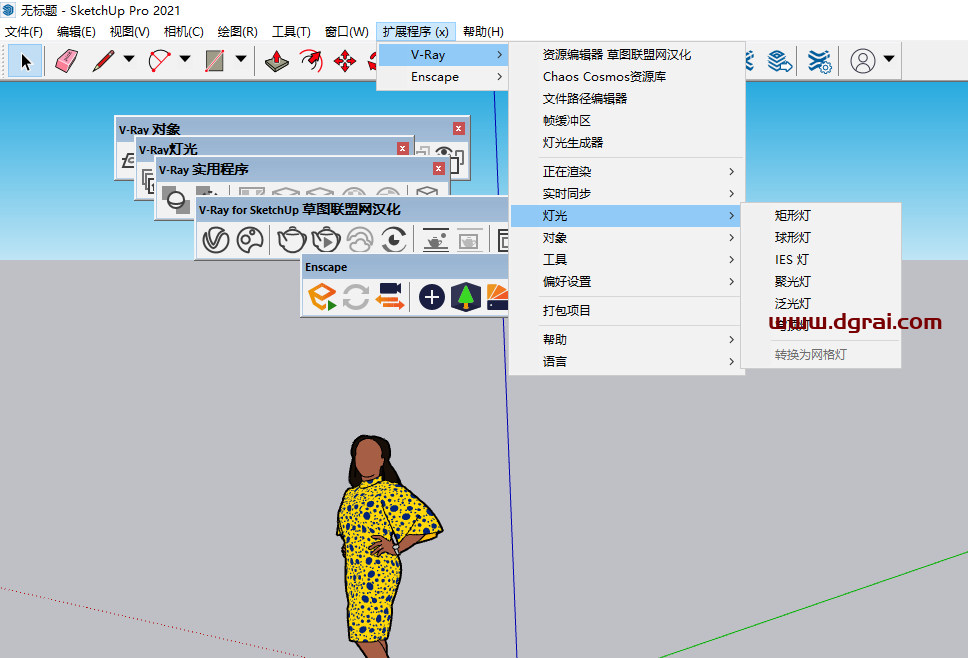This screenshot has width=968, height=658.
Task: Activate the Eraser tool
Action: [65, 60]
